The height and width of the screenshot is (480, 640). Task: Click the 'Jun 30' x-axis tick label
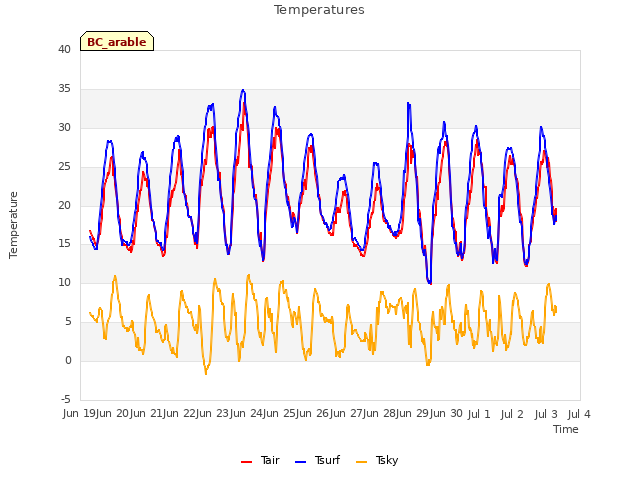pyautogui.click(x=446, y=414)
